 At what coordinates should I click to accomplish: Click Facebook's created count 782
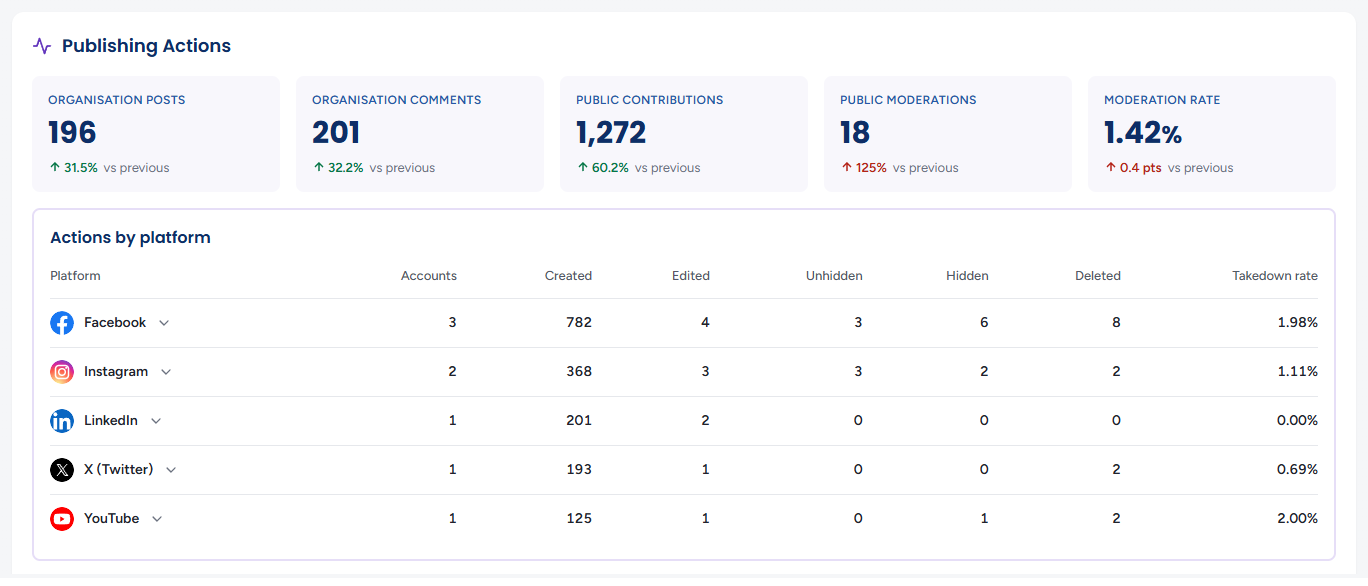tap(579, 323)
